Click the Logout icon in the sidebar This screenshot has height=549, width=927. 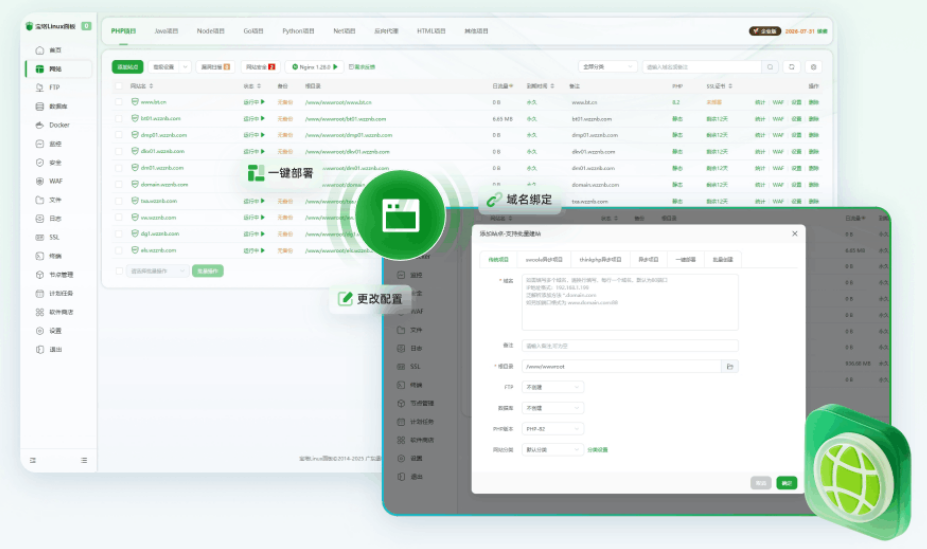coord(40,349)
